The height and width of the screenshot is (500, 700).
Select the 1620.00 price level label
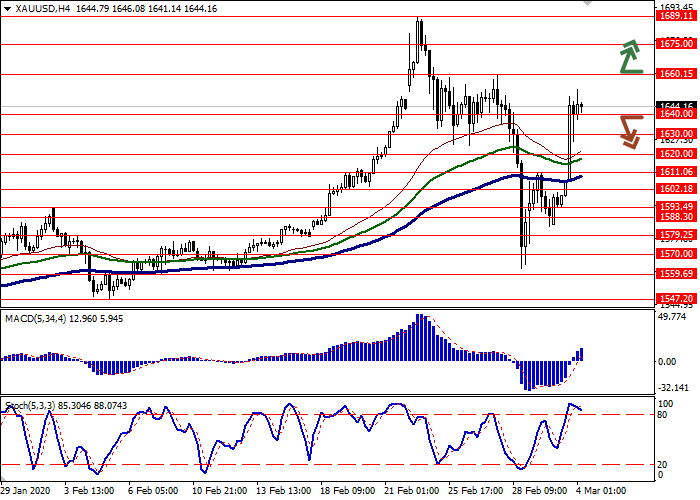coord(674,154)
